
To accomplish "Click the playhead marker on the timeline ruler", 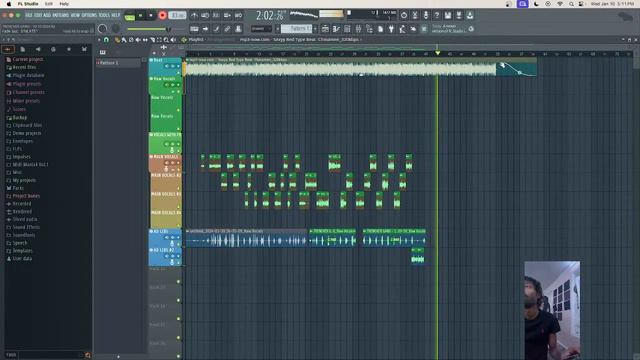I will [438, 53].
